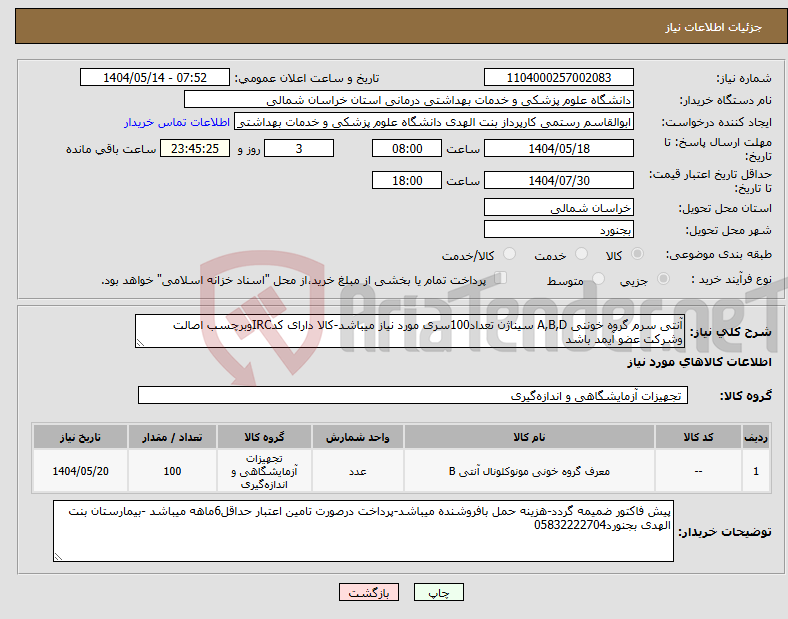This screenshot has width=788, height=619.
Task: Click the شماره نیاز field 1104000257002083
Action: click(558, 77)
